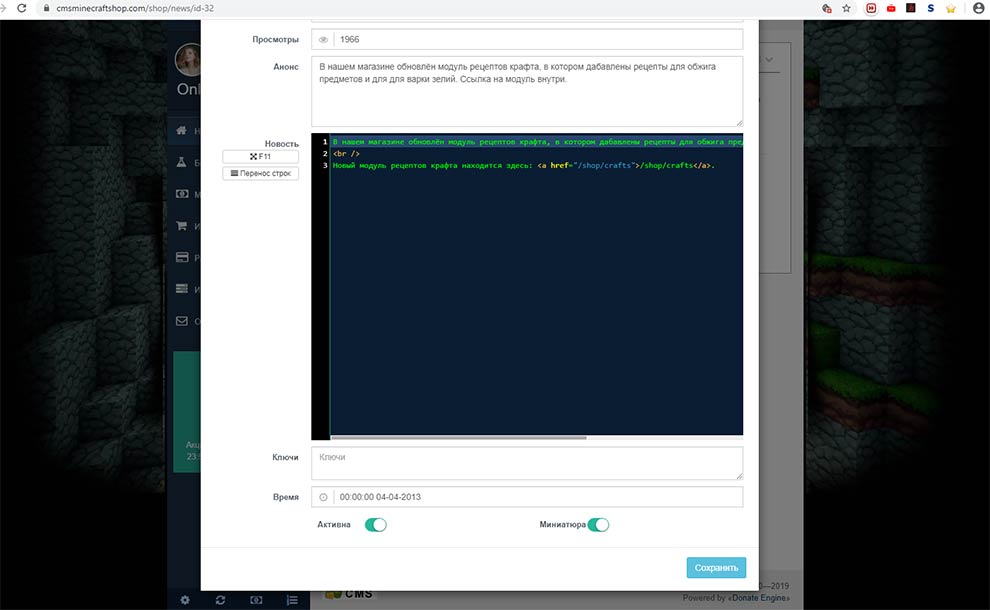Click into the Ключи keywords field
The image size is (990, 610).
(529, 462)
